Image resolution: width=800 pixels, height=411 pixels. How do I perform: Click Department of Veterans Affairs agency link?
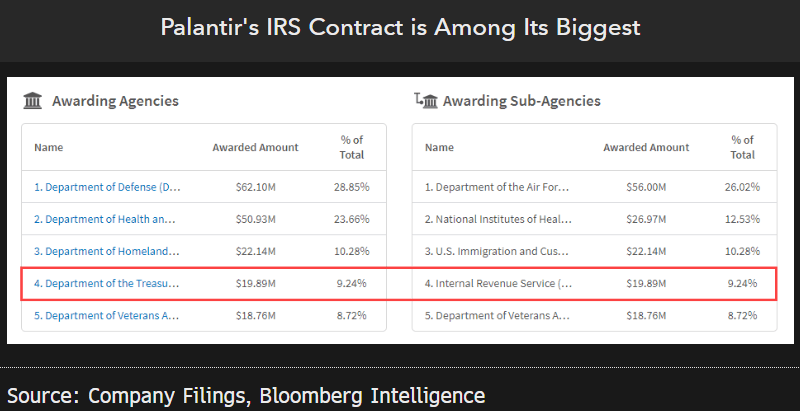coord(107,315)
